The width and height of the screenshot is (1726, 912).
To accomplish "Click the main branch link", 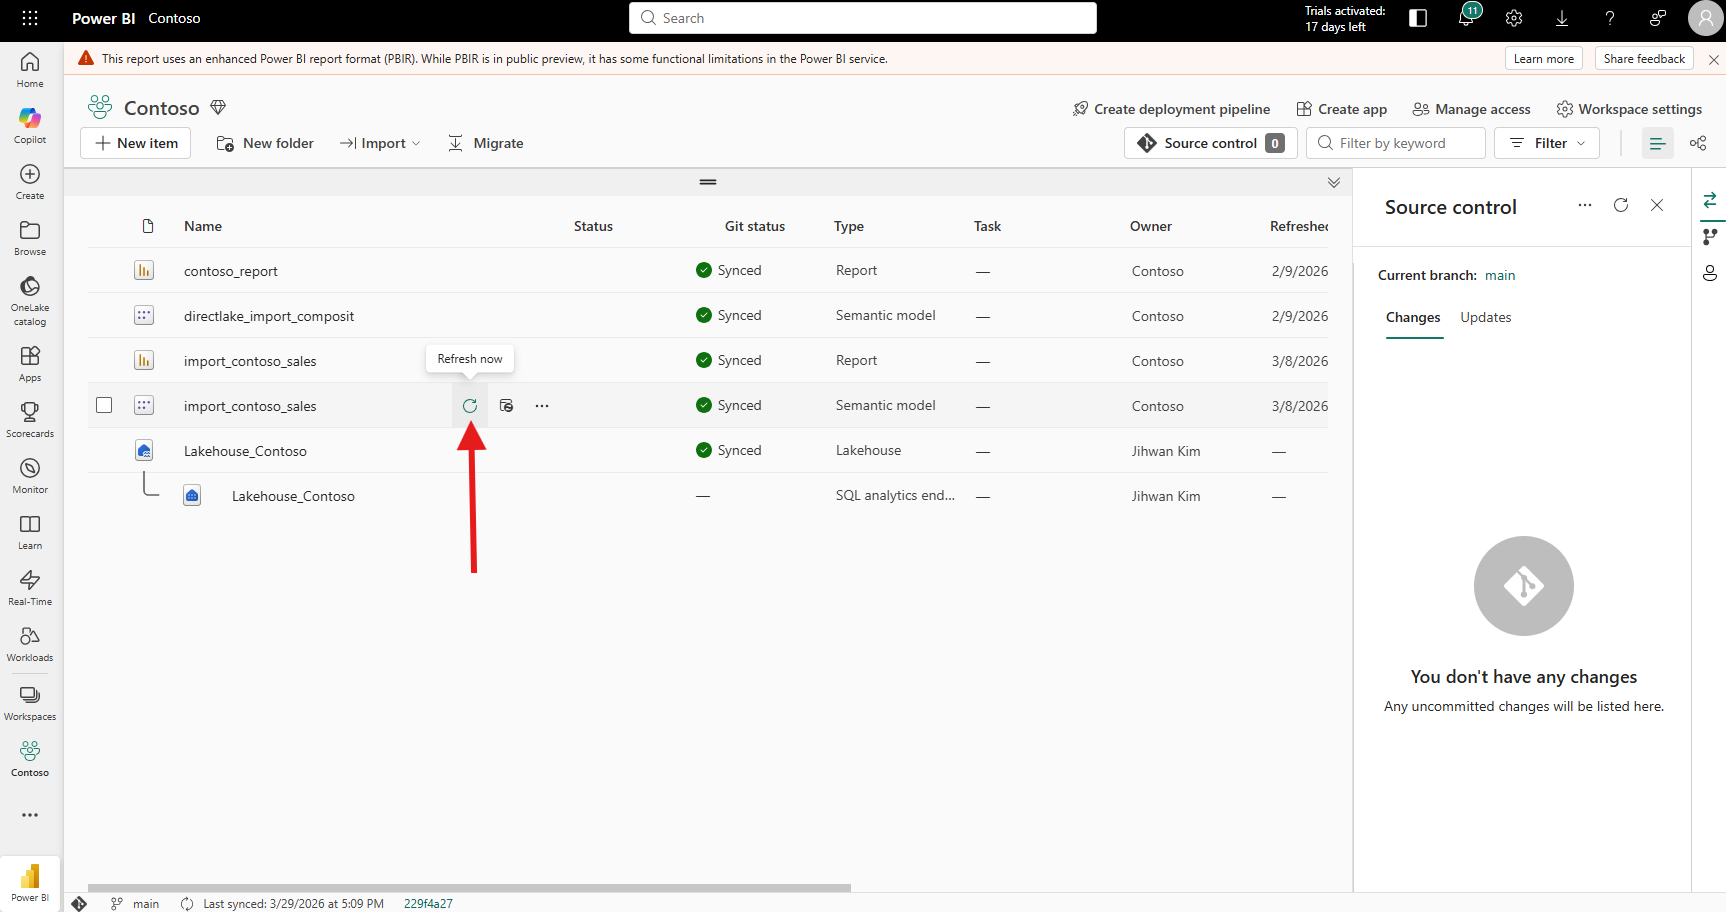I will pyautogui.click(x=1500, y=275).
